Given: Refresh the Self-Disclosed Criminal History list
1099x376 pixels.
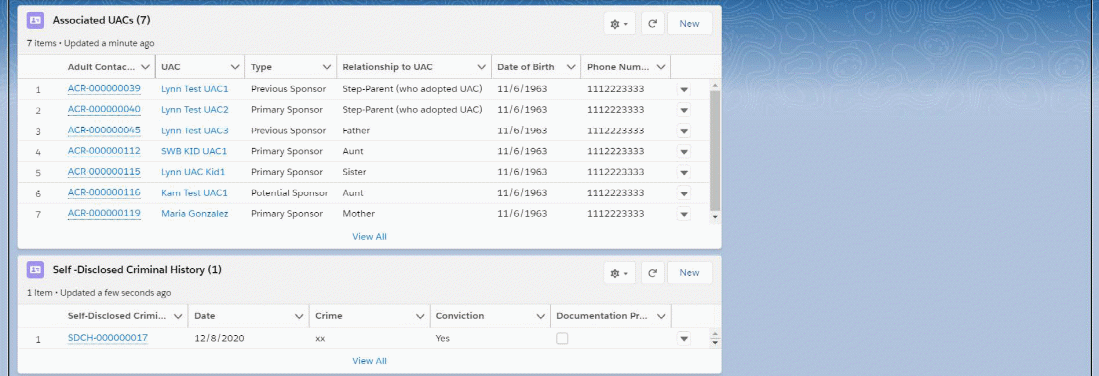Looking at the screenshot, I should click(x=653, y=273).
